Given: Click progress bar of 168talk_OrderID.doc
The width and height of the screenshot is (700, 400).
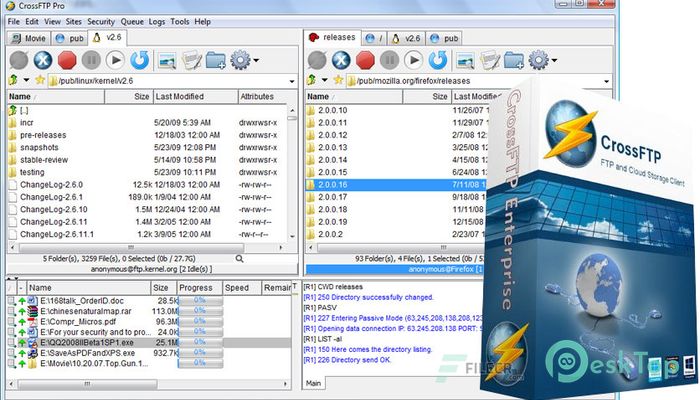Looking at the screenshot, I should pyautogui.click(x=200, y=301).
